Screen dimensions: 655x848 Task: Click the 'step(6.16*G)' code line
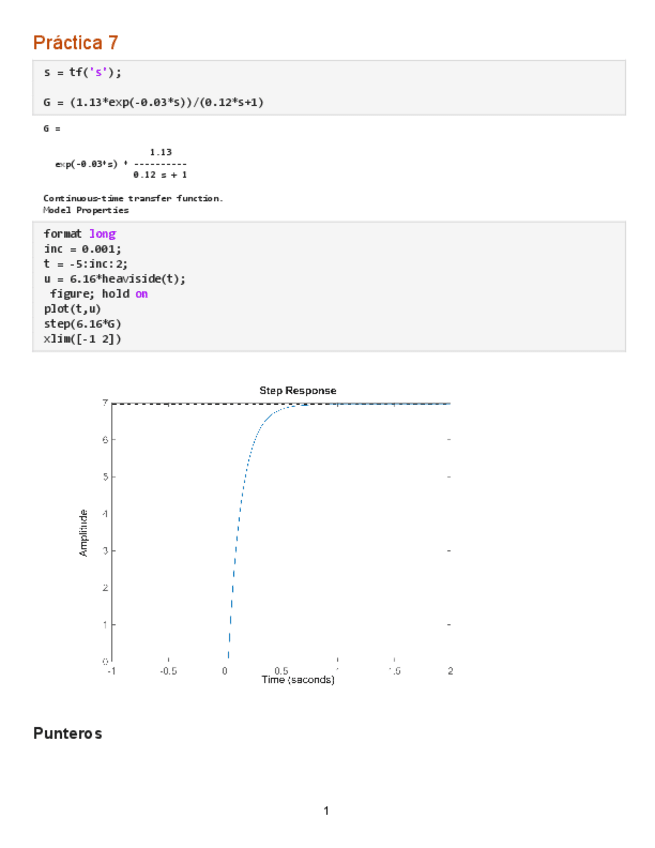[x=83, y=324]
